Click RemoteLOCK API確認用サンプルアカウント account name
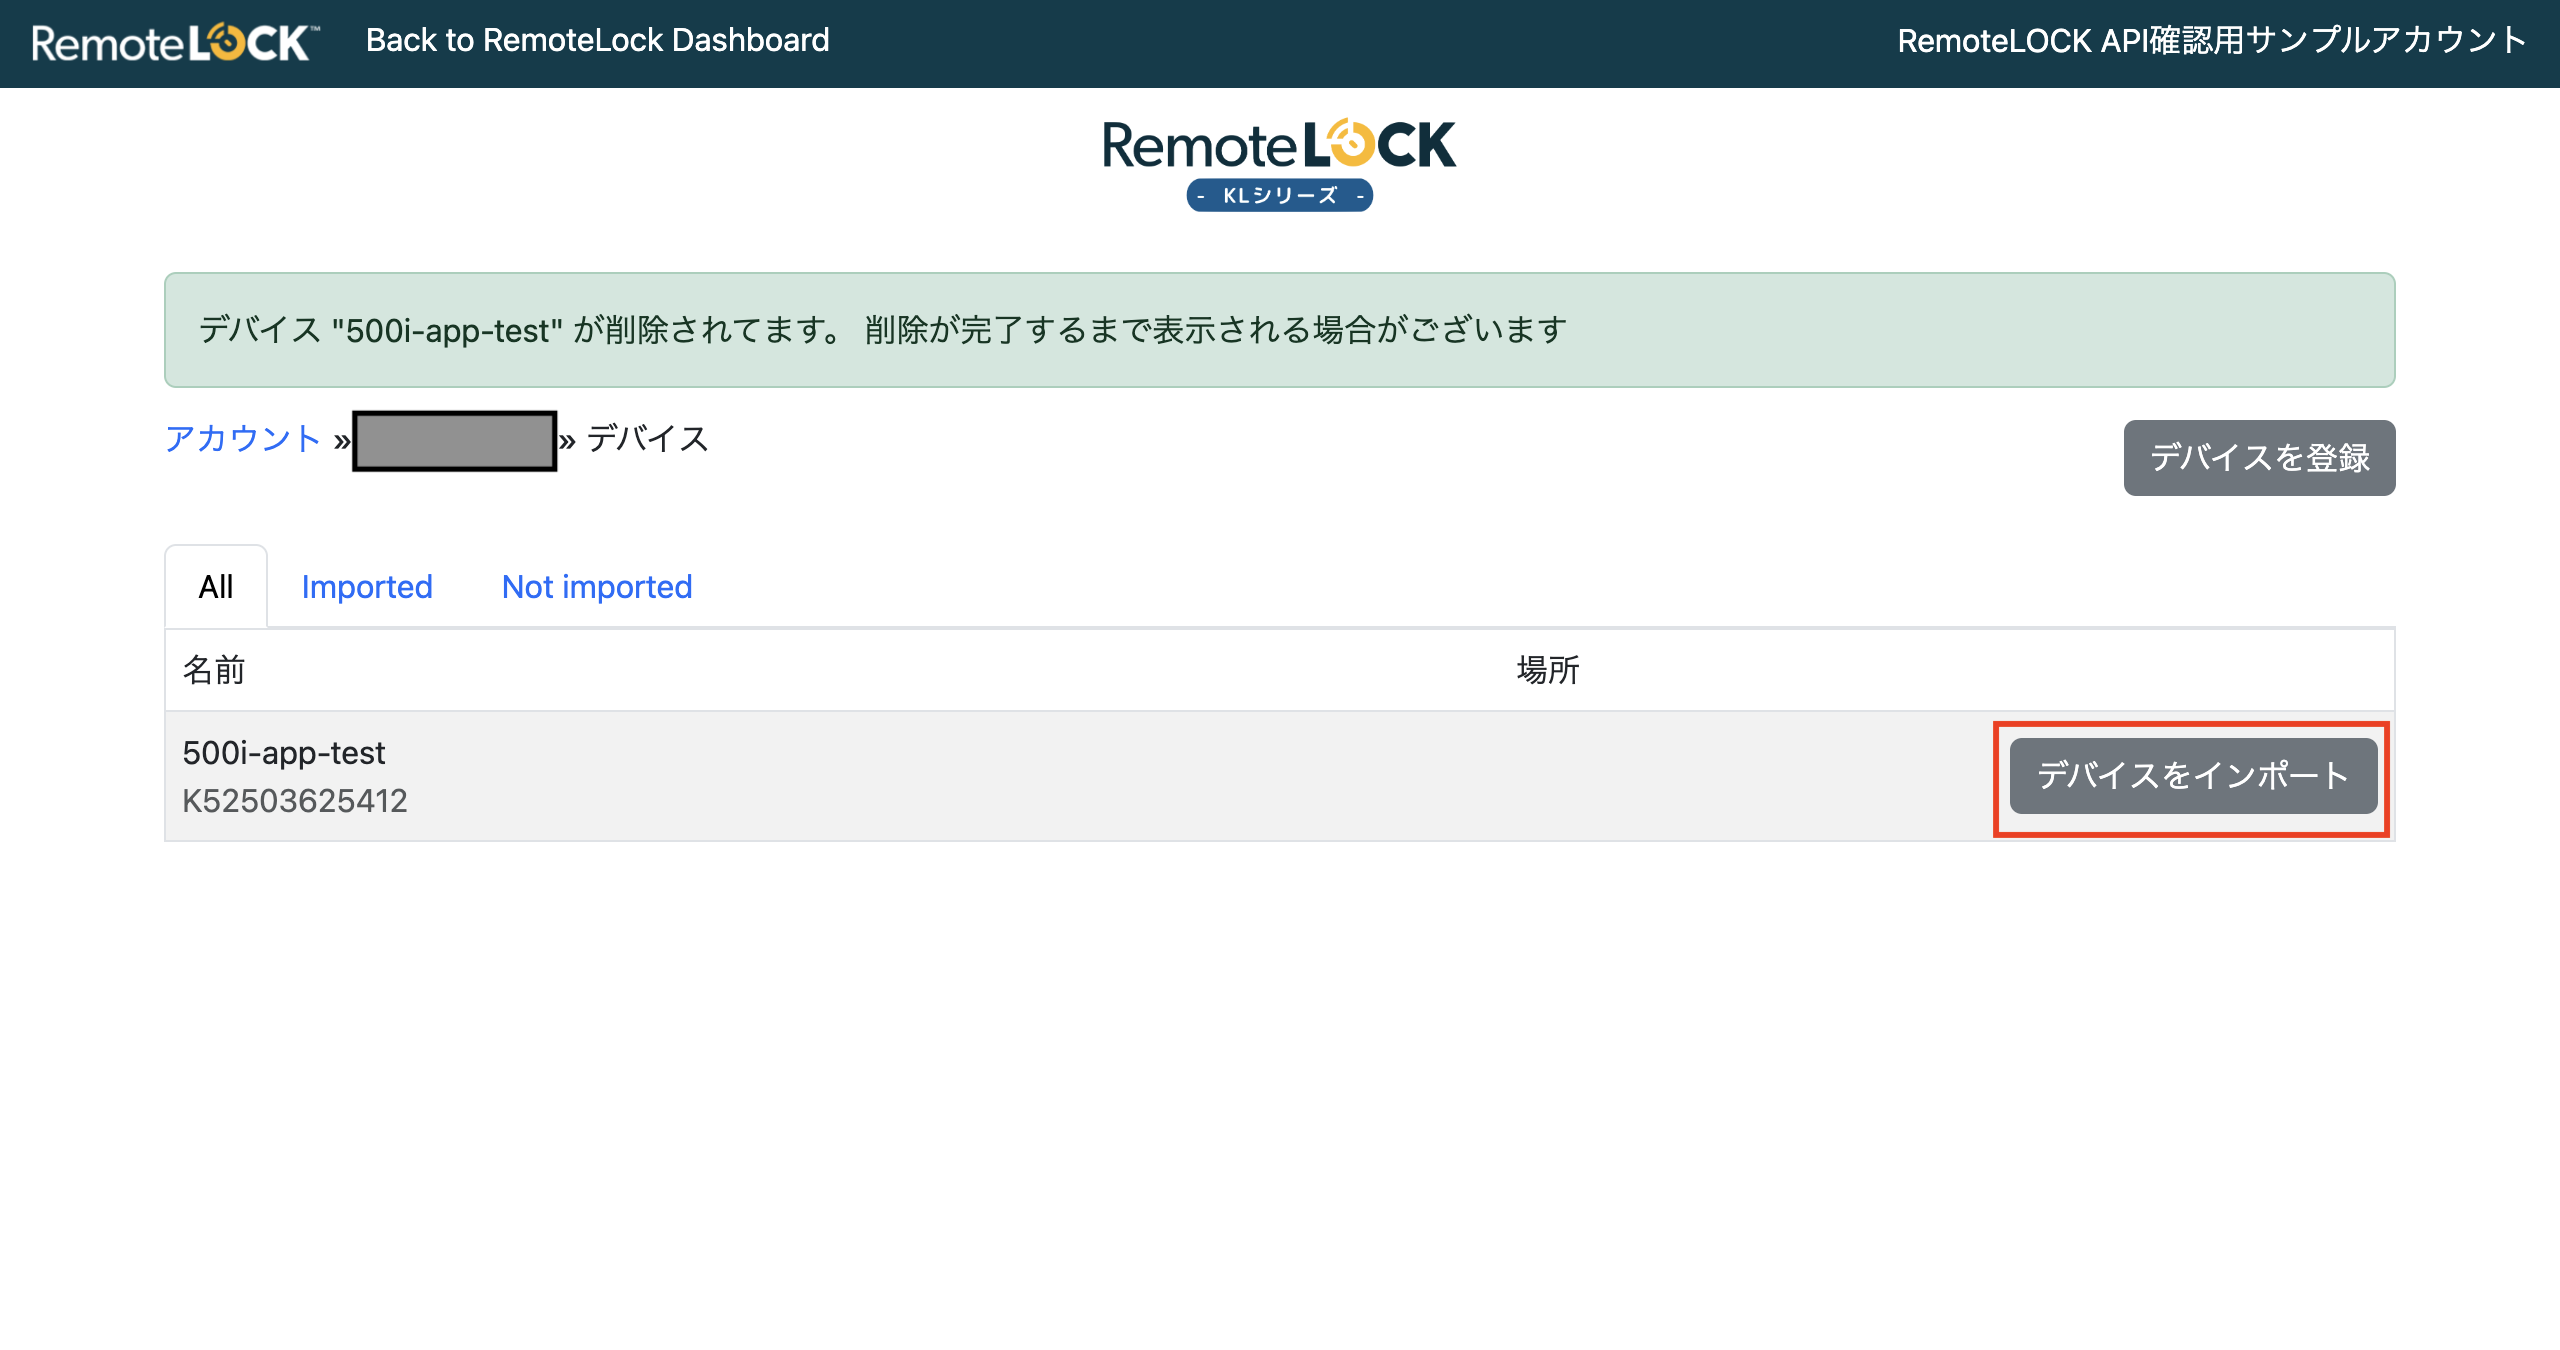This screenshot has width=2560, height=1350. point(2212,40)
